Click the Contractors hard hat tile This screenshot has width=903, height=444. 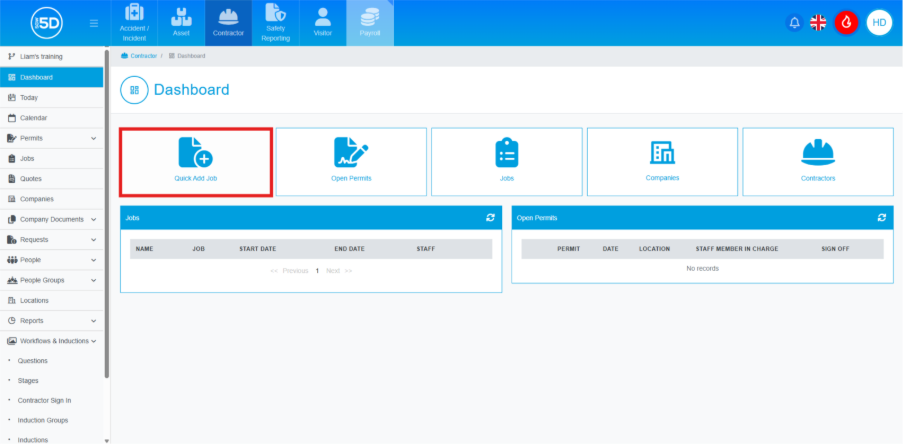[x=818, y=152]
